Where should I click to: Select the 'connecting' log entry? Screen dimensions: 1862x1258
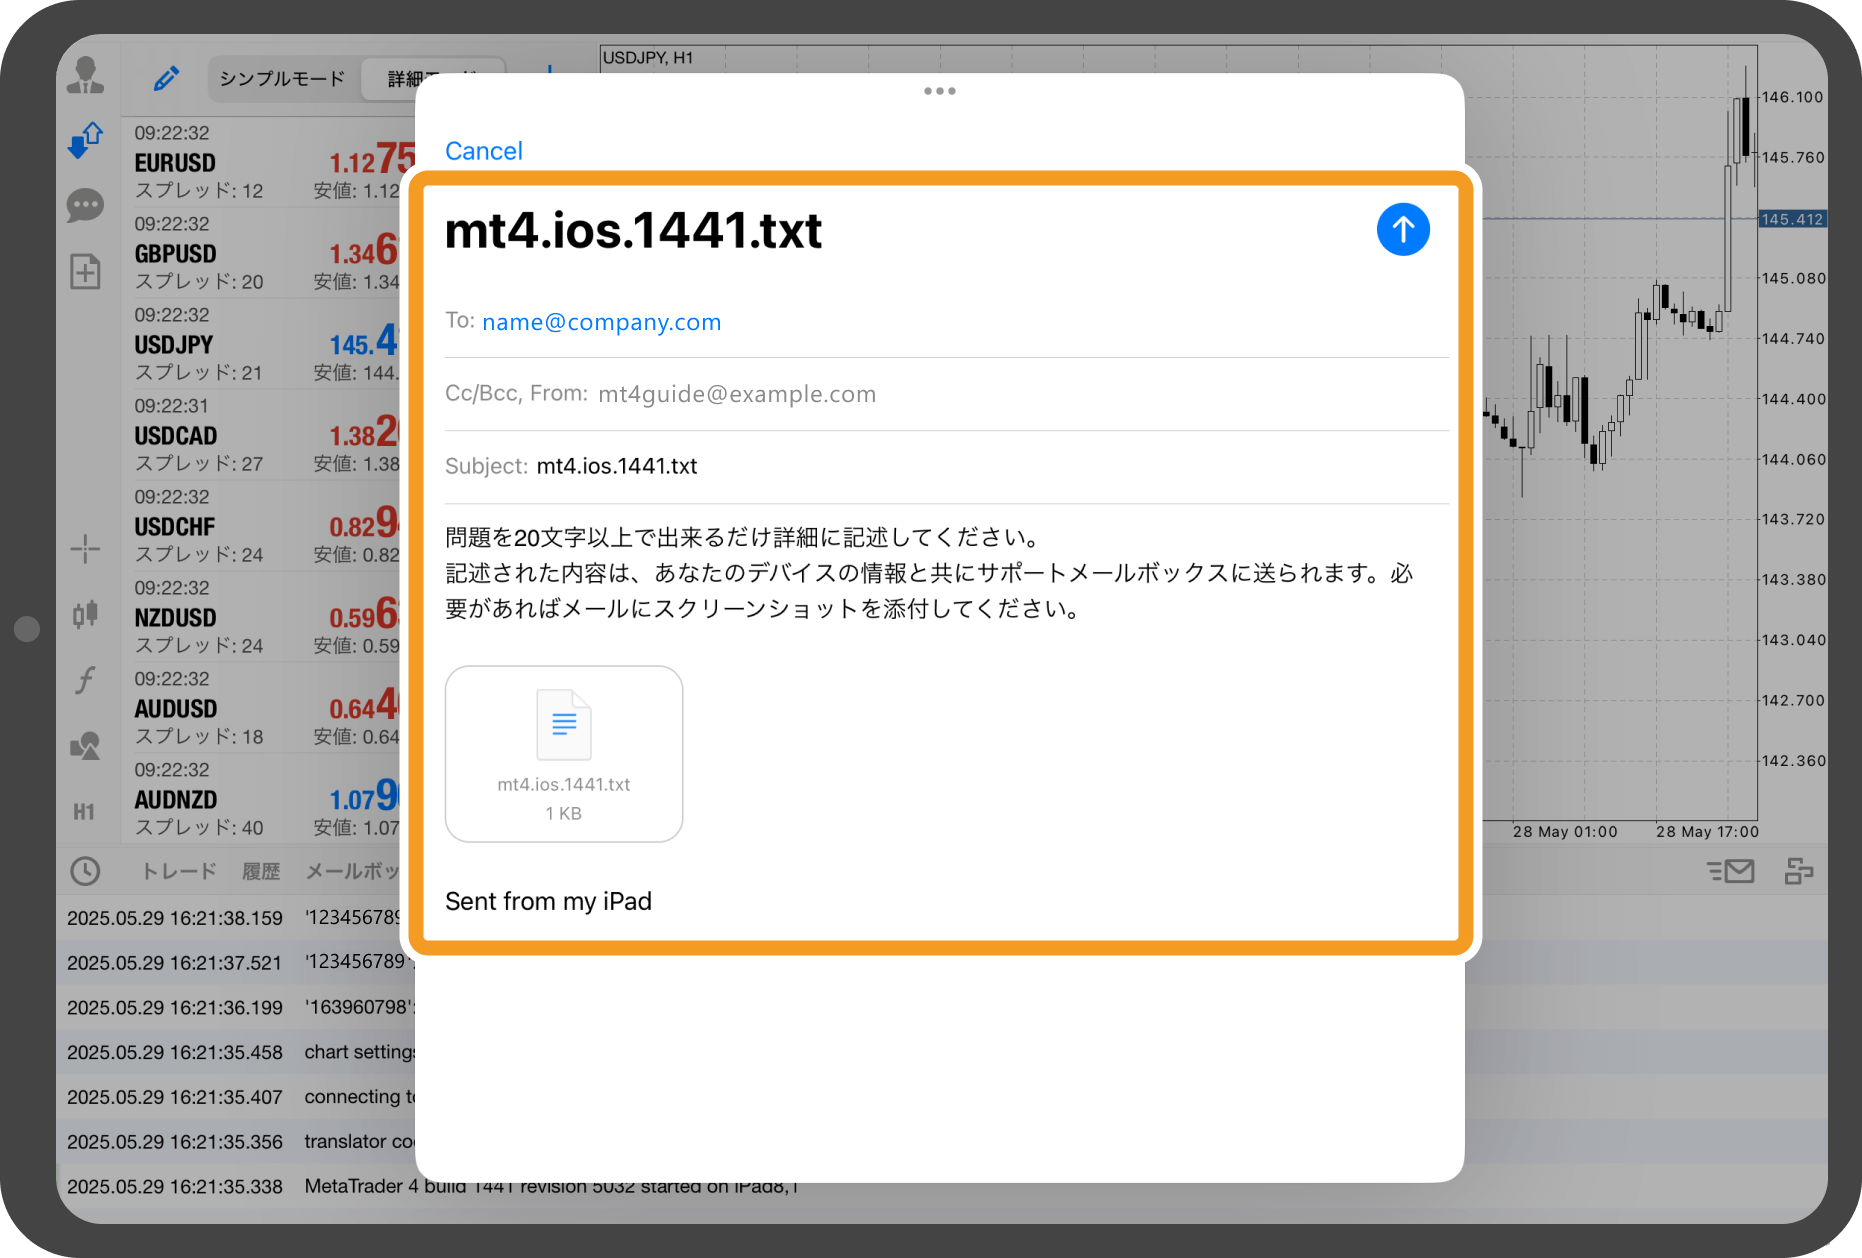pos(238,1097)
